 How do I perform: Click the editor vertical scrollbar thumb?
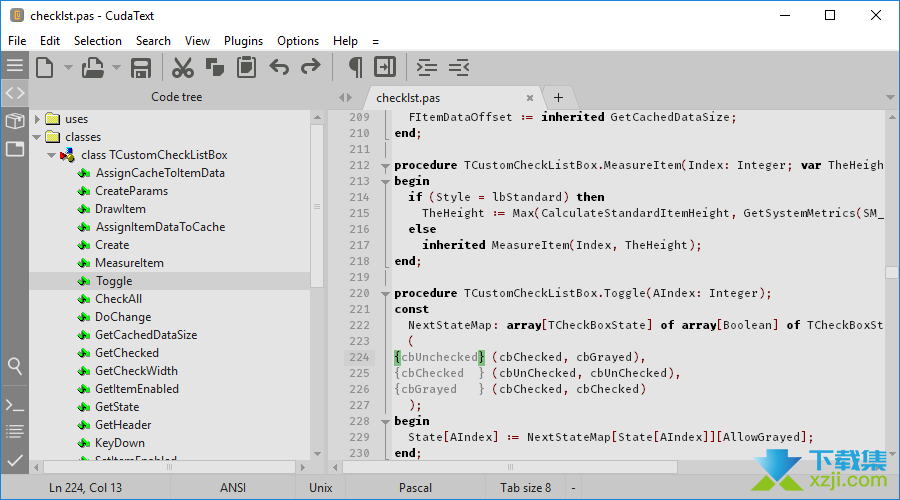pyautogui.click(x=891, y=272)
